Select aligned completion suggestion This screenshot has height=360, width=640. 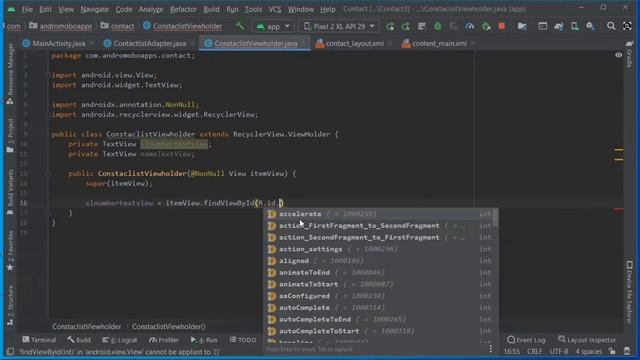(380, 261)
